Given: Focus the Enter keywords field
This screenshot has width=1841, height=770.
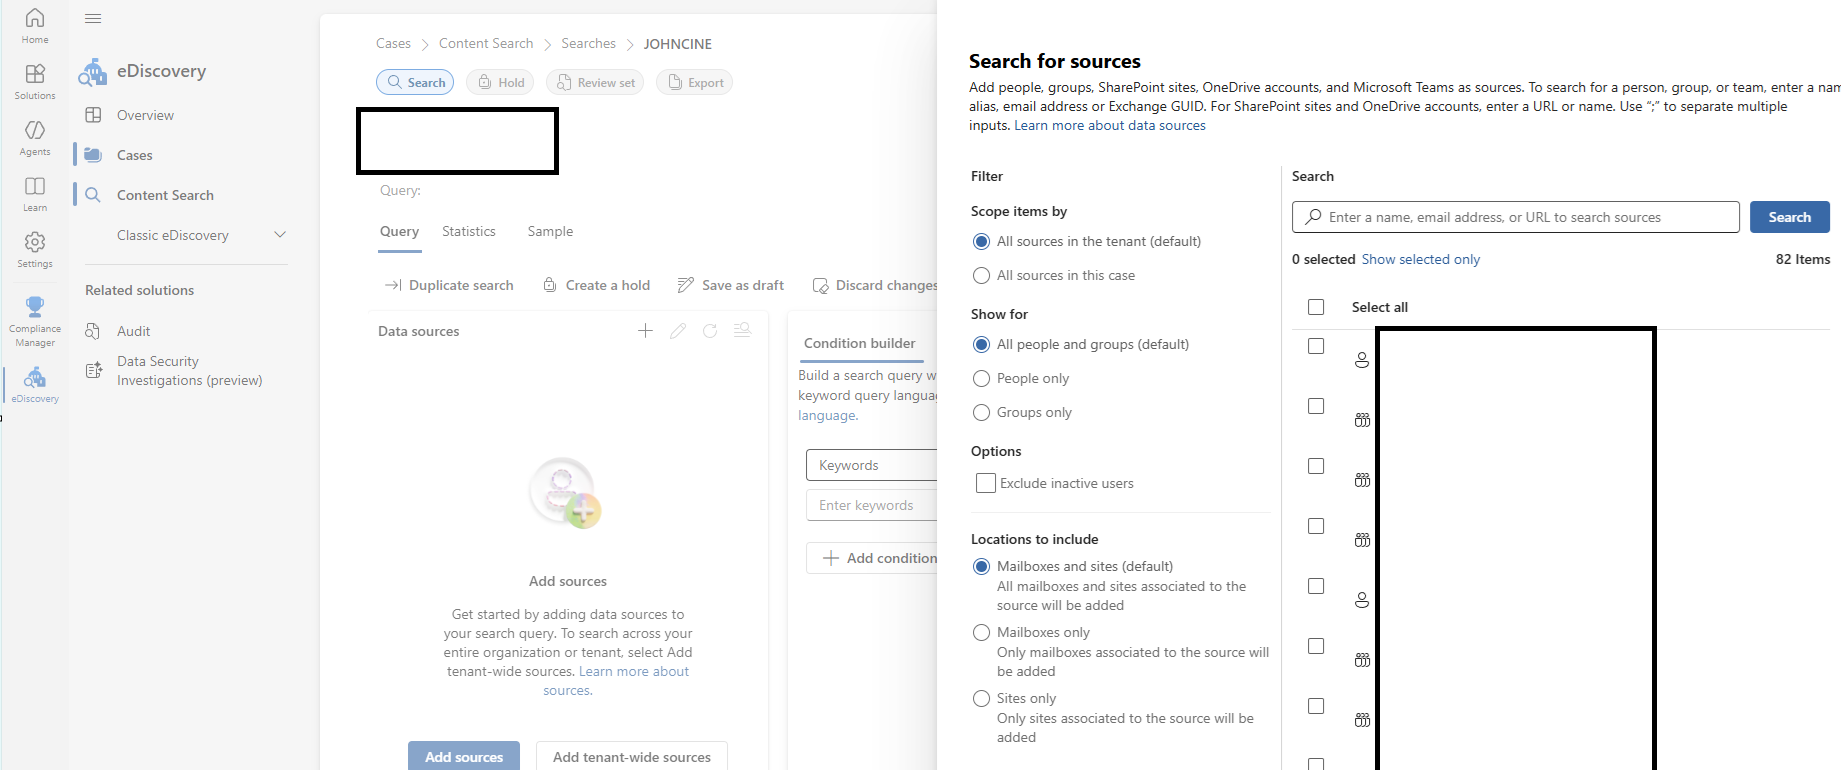Looking at the screenshot, I should pyautogui.click(x=872, y=505).
